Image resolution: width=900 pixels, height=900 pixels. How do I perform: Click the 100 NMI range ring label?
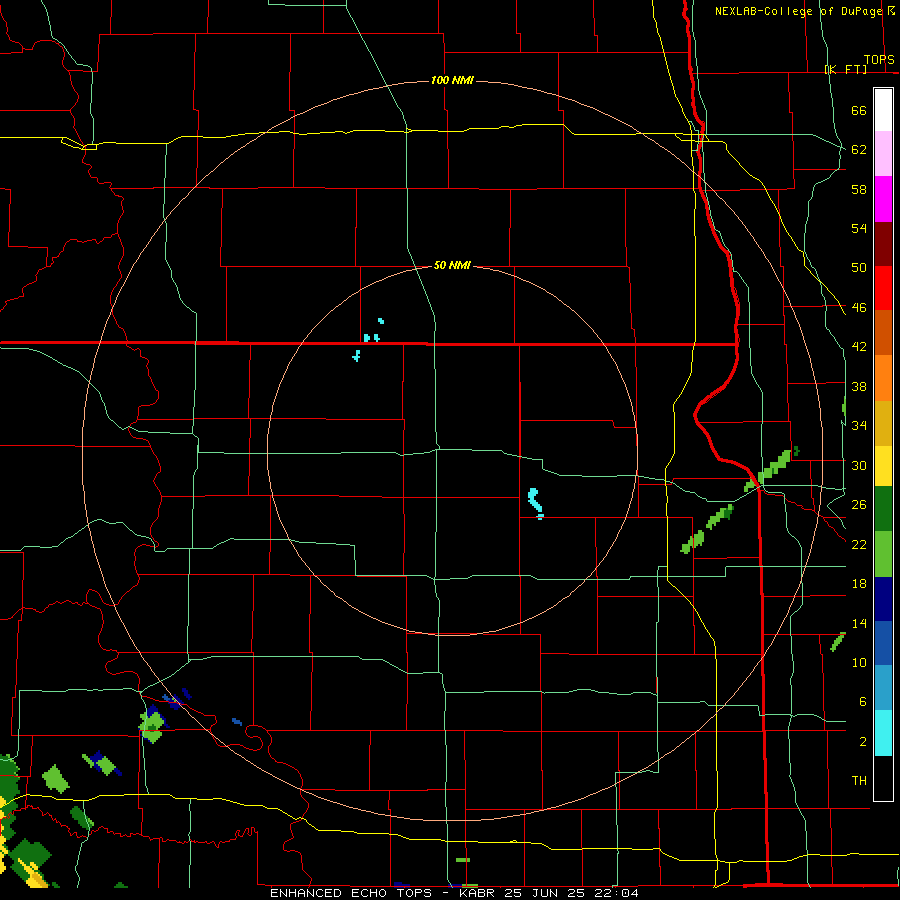452,80
